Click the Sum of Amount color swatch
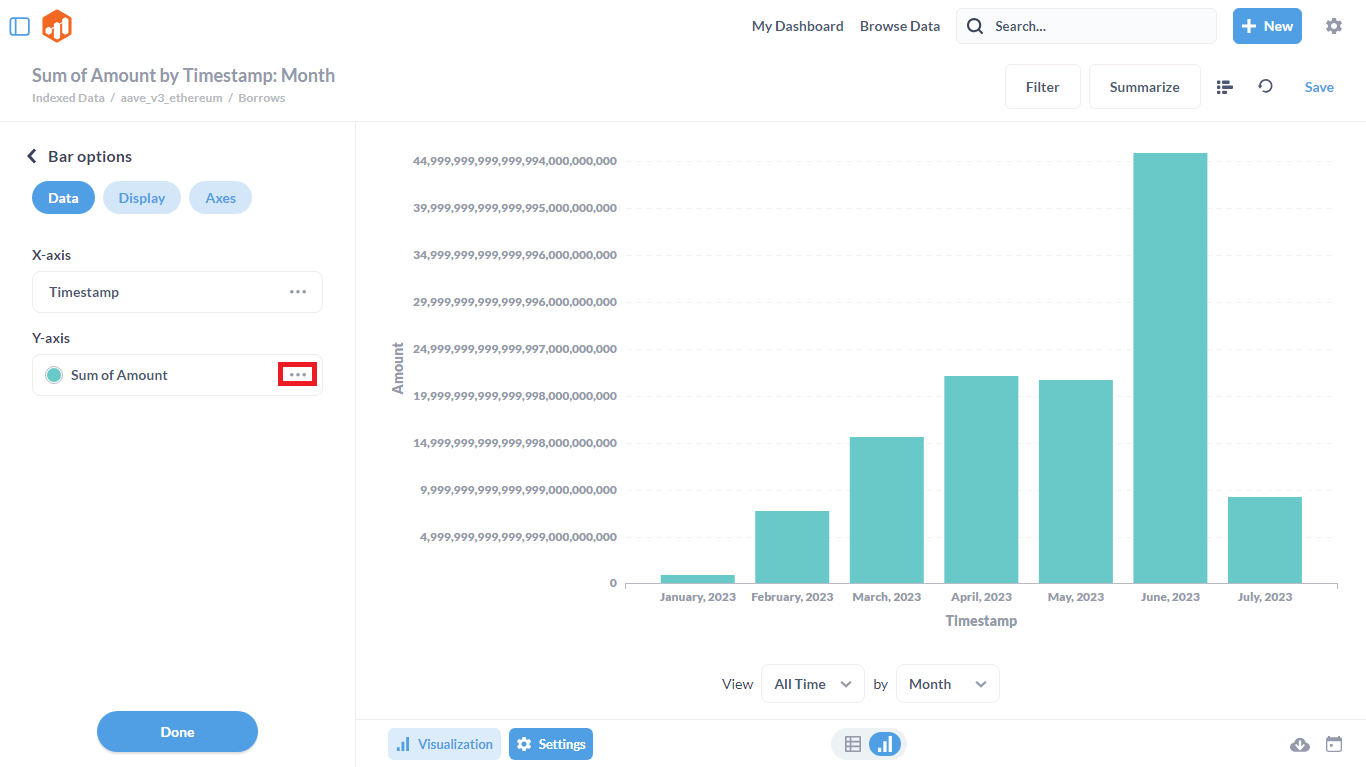Image resolution: width=1366 pixels, height=767 pixels. pyautogui.click(x=54, y=375)
